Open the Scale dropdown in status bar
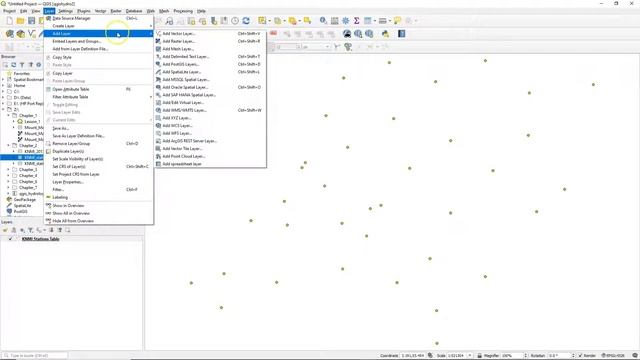 point(470,356)
